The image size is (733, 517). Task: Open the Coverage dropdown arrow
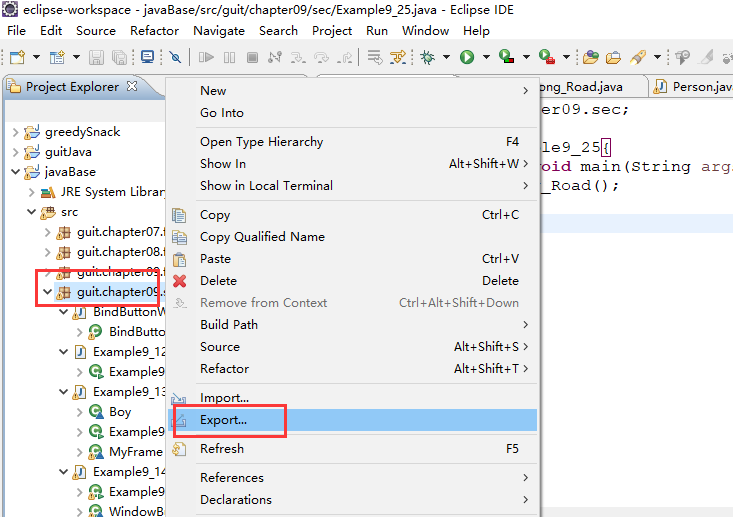(x=526, y=57)
